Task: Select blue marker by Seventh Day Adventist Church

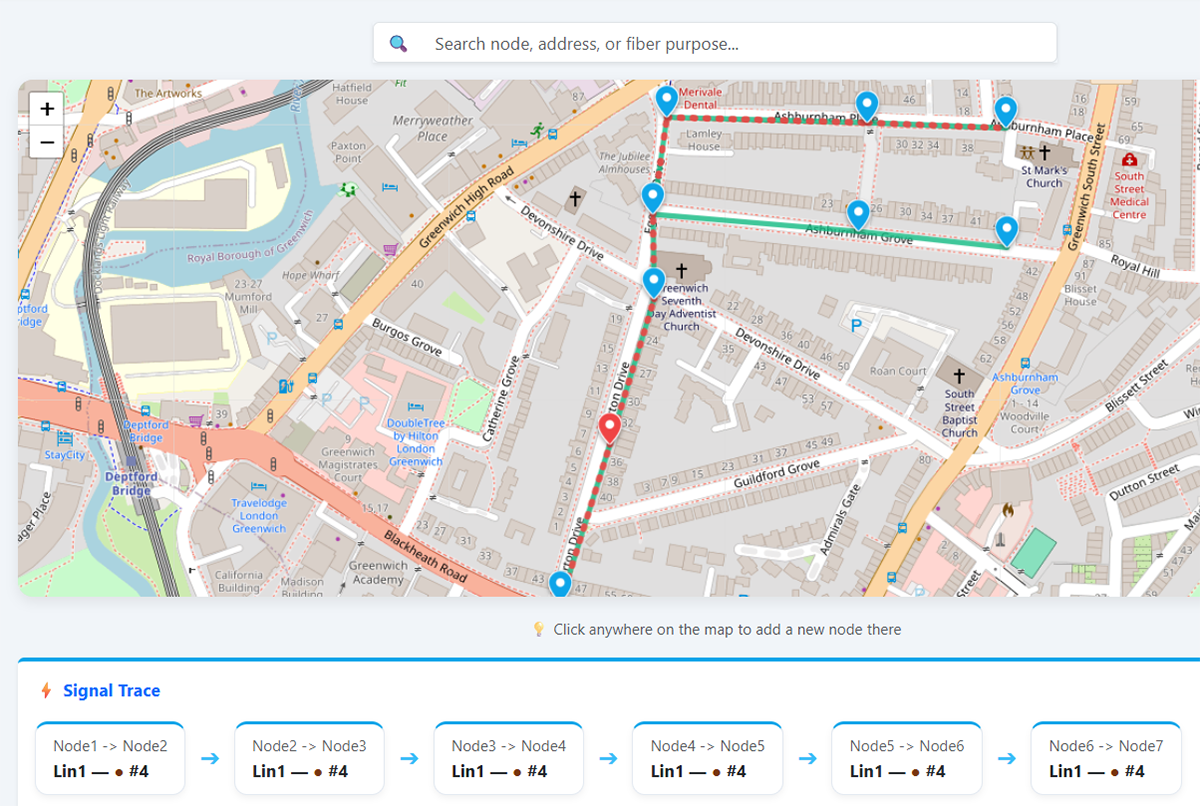Action: tap(653, 283)
